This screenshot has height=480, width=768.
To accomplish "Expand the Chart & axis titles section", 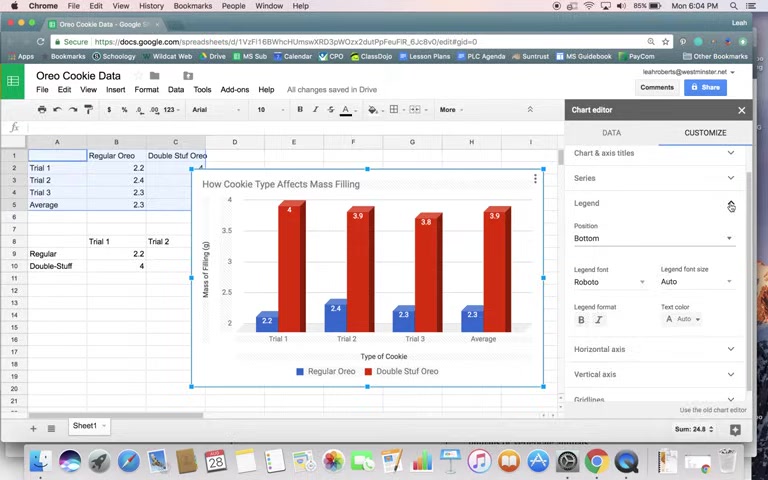I will click(654, 153).
